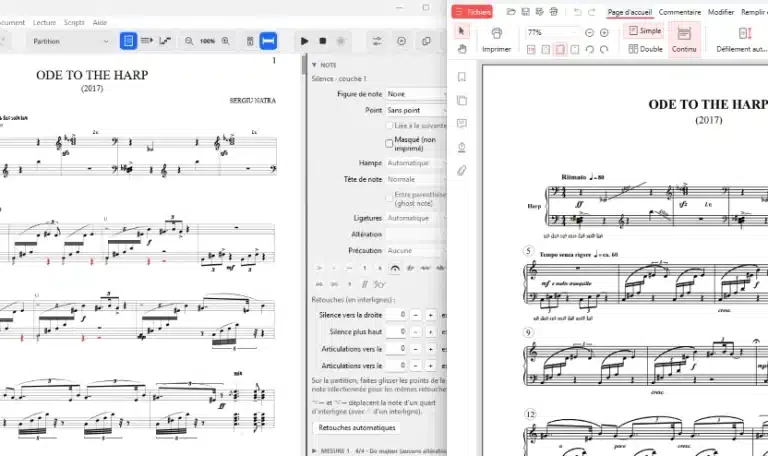Open the Aide menu
The height and width of the screenshot is (456, 768).
[x=99, y=23]
